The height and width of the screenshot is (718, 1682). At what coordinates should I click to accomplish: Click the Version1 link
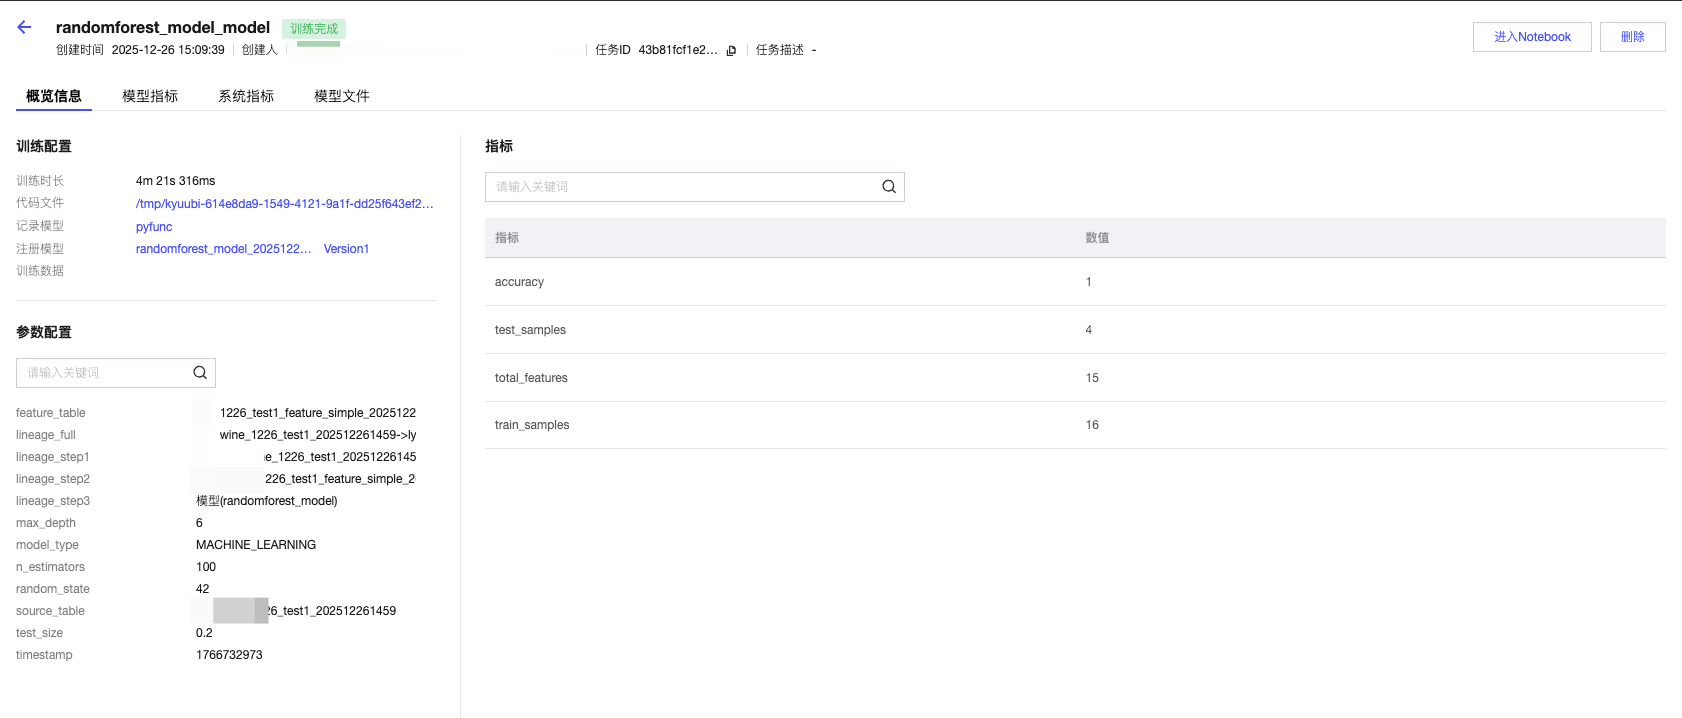(x=346, y=249)
